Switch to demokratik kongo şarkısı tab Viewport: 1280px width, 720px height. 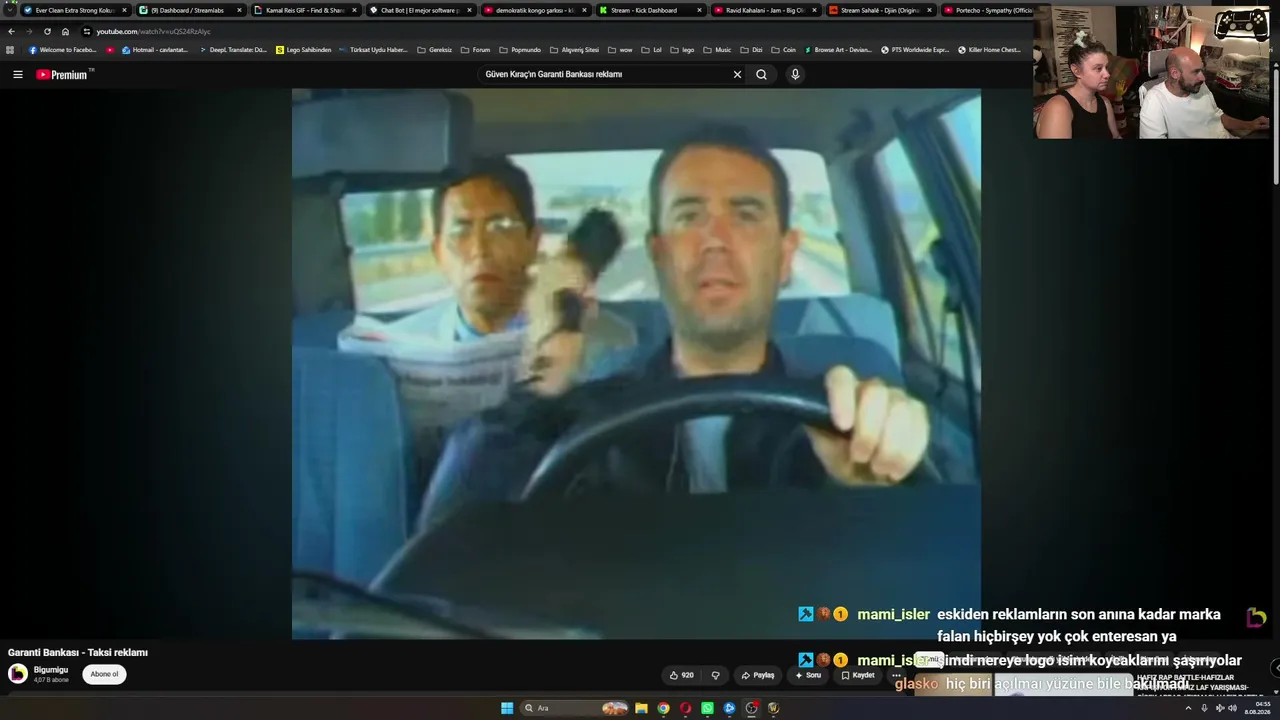coord(535,10)
